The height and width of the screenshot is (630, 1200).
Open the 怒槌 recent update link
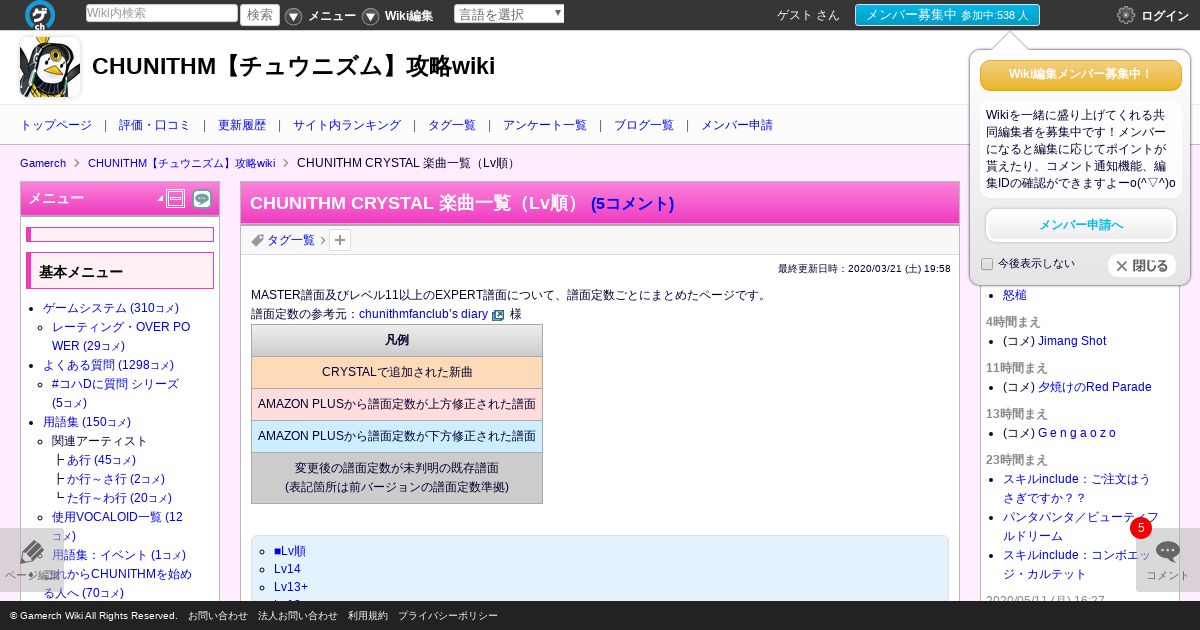coord(1014,295)
